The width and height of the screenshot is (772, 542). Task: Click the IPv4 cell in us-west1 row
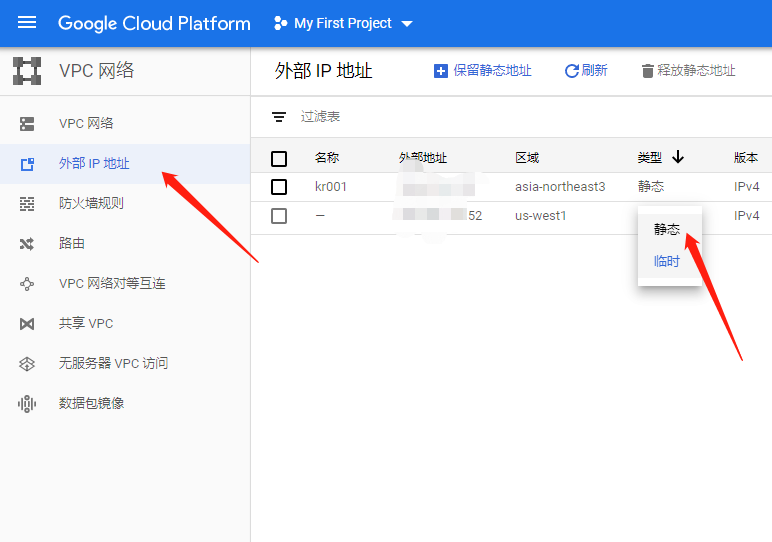coord(746,216)
